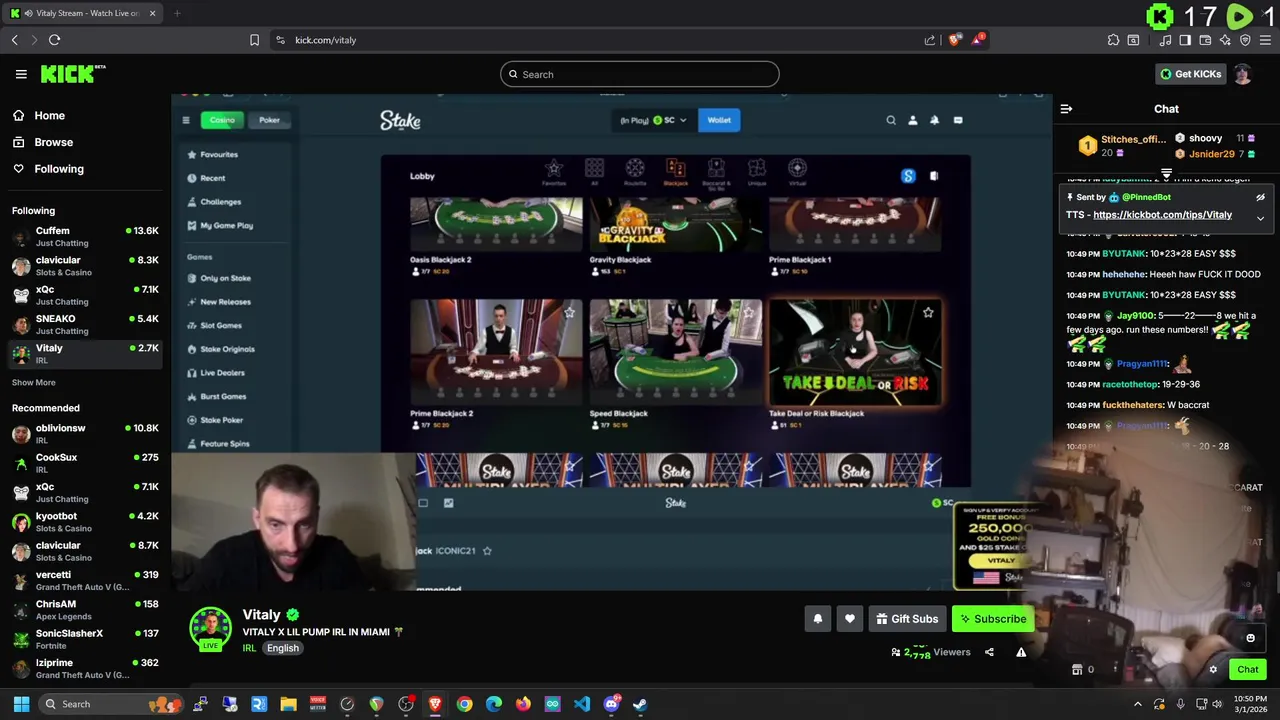Image resolution: width=1280 pixels, height=720 pixels.
Task: Open SonicSlasherX recommended channel
Action: click(x=85, y=638)
